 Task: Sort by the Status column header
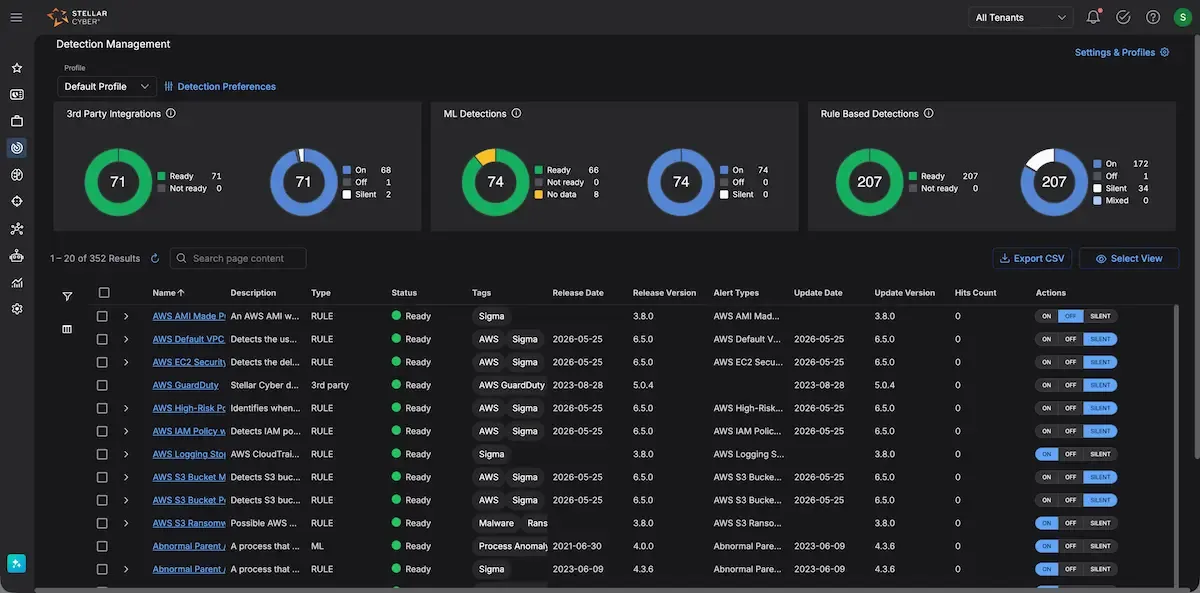(x=404, y=293)
